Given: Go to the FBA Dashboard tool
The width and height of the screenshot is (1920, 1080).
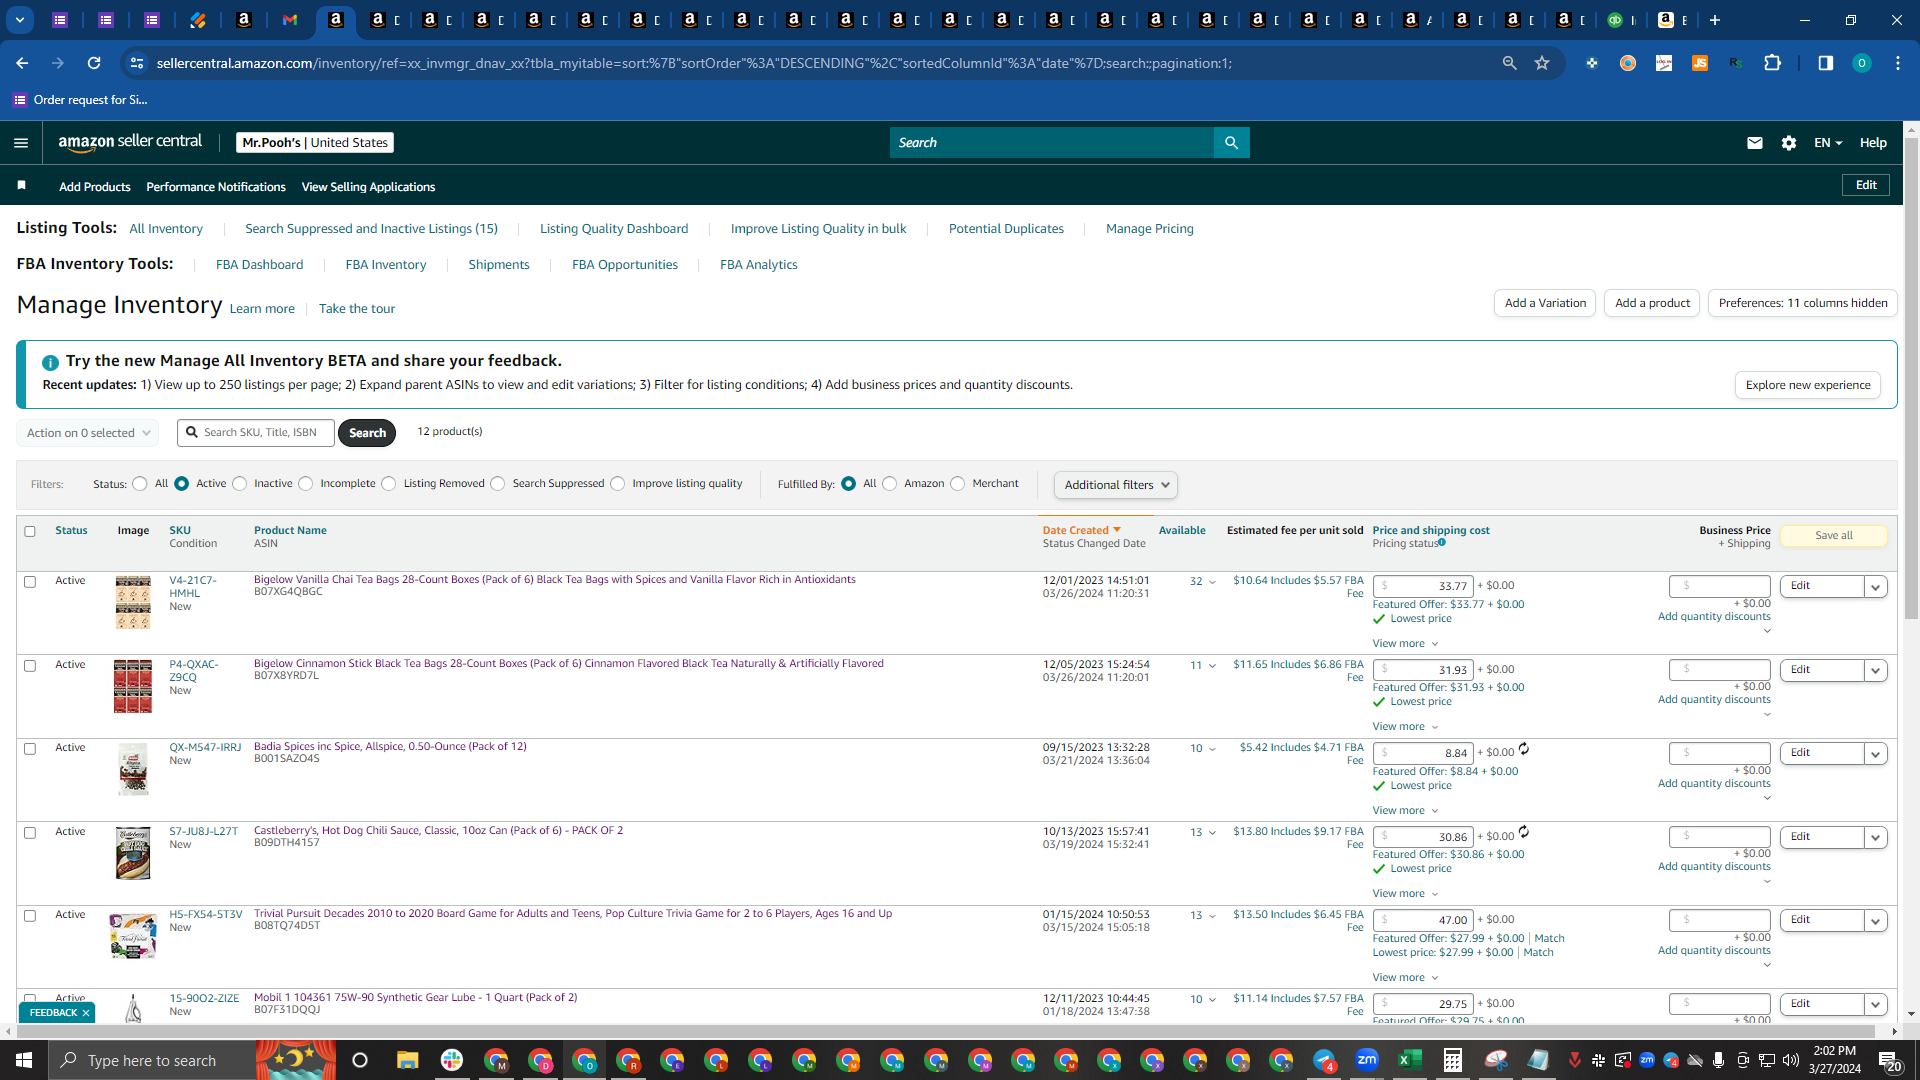Looking at the screenshot, I should pyautogui.click(x=260, y=265).
